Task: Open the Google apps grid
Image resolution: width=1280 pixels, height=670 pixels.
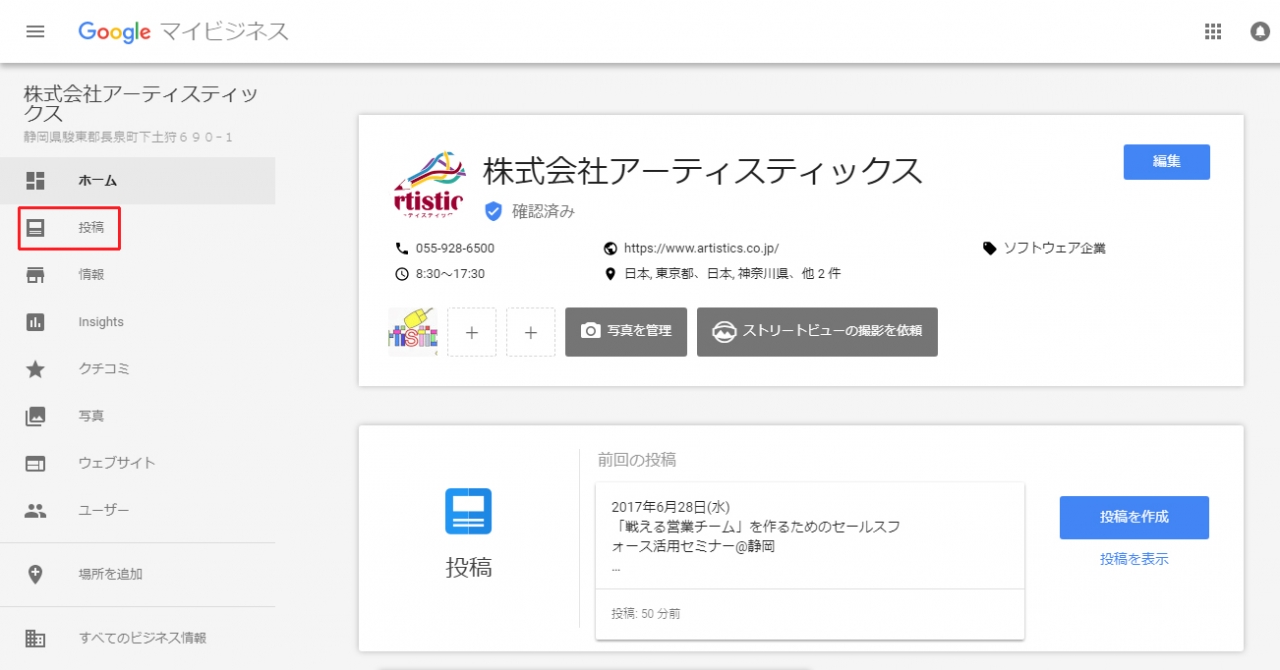Action: point(1213,32)
